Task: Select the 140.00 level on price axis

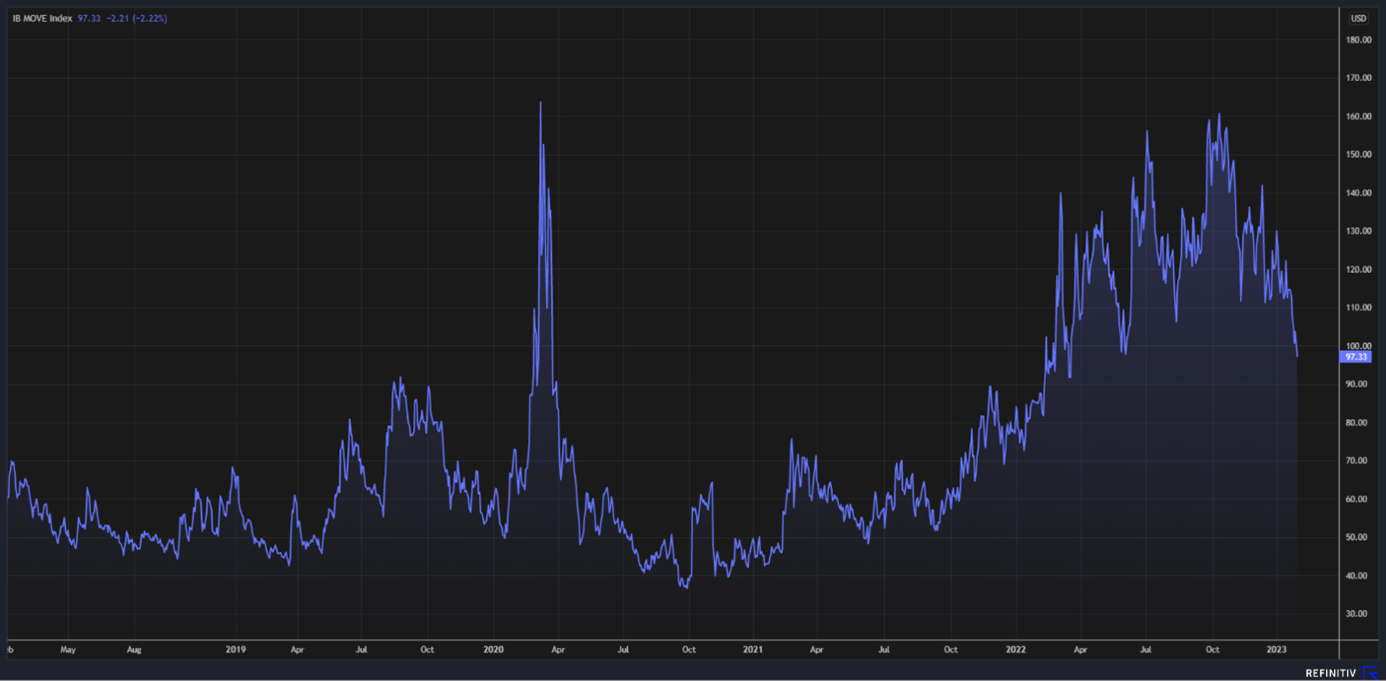Action: 1358,193
